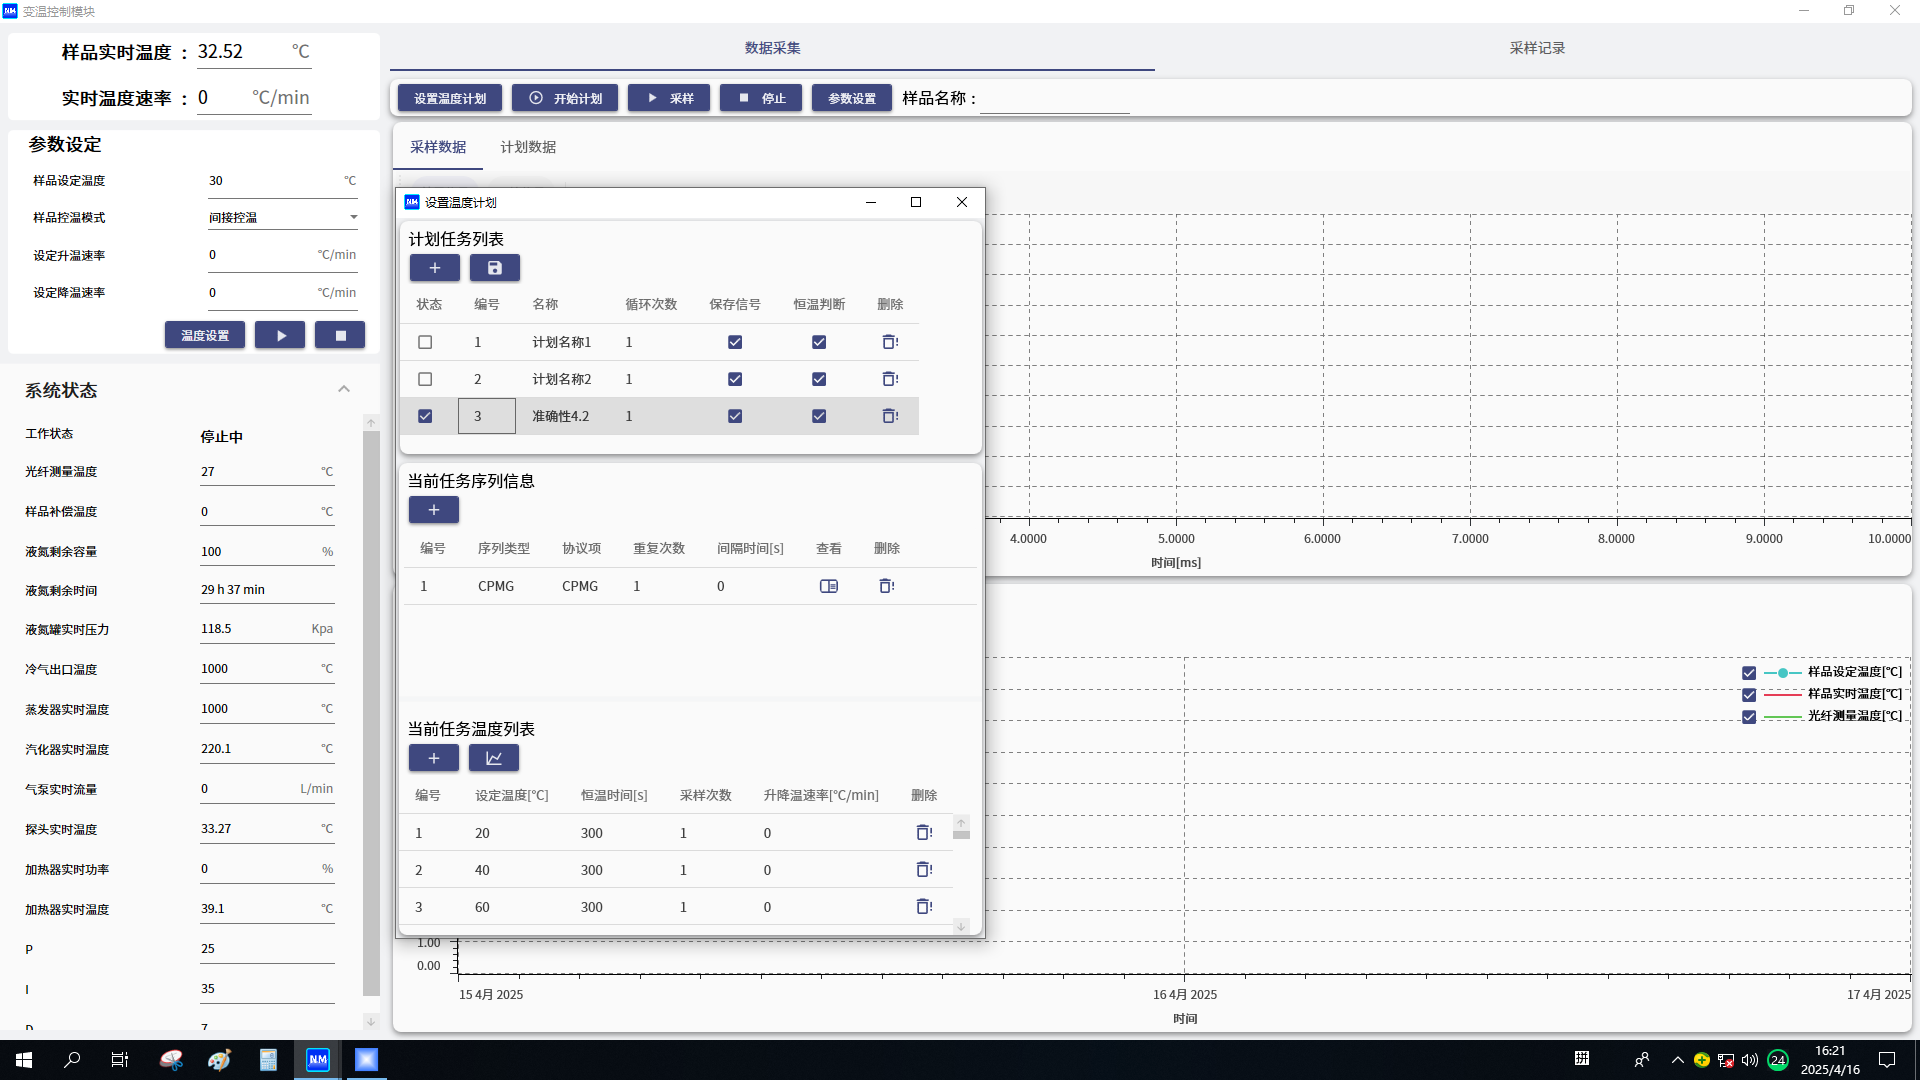The width and height of the screenshot is (1920, 1080).
Task: Switch to the 采样记录 tab
Action: click(x=1537, y=48)
